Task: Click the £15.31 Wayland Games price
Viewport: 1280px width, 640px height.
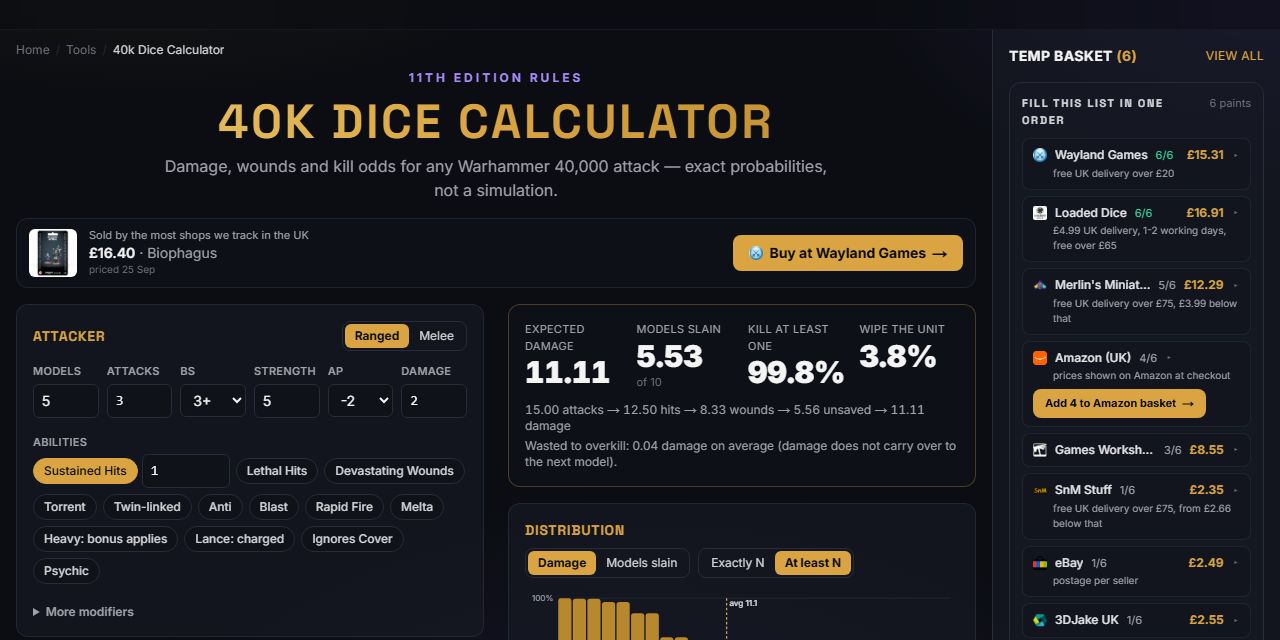Action: [x=1205, y=155]
